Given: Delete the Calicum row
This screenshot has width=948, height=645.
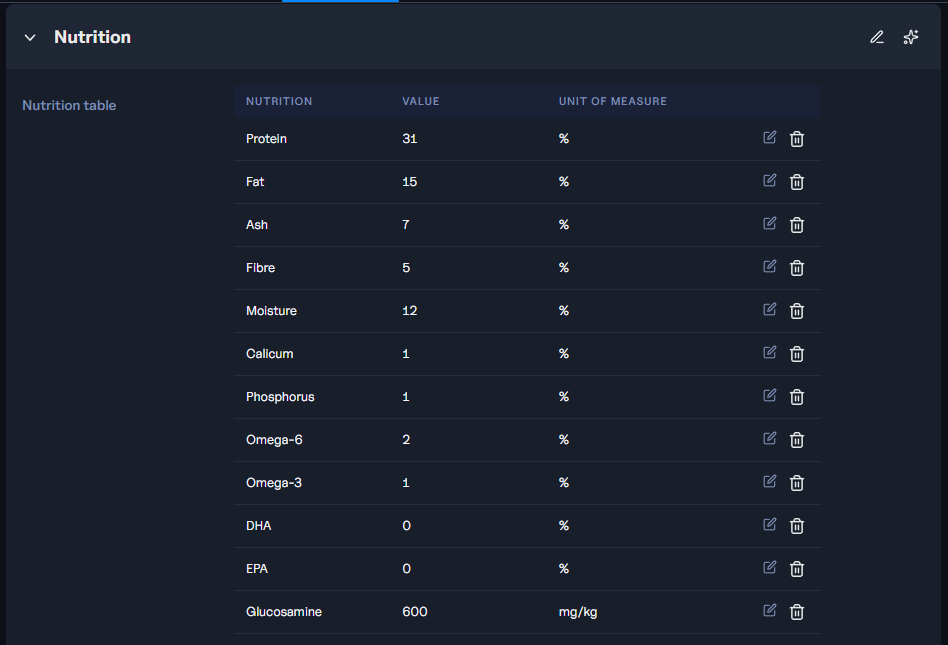Looking at the screenshot, I should click(x=797, y=354).
